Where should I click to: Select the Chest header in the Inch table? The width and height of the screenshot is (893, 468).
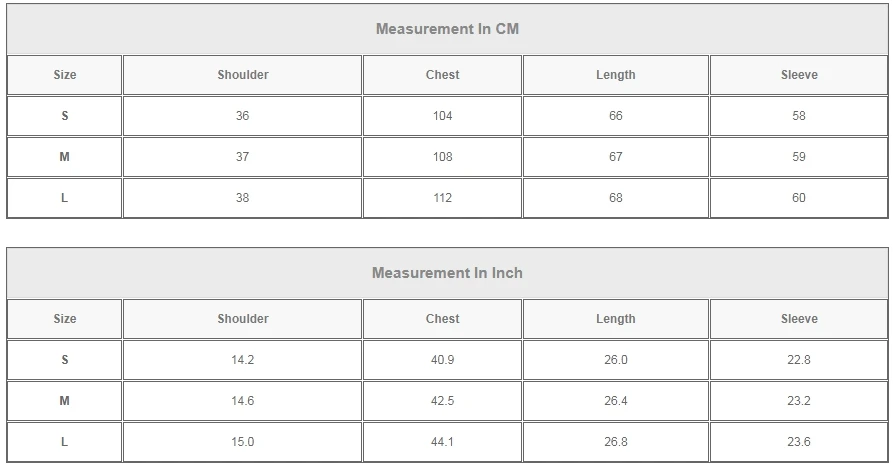442,319
